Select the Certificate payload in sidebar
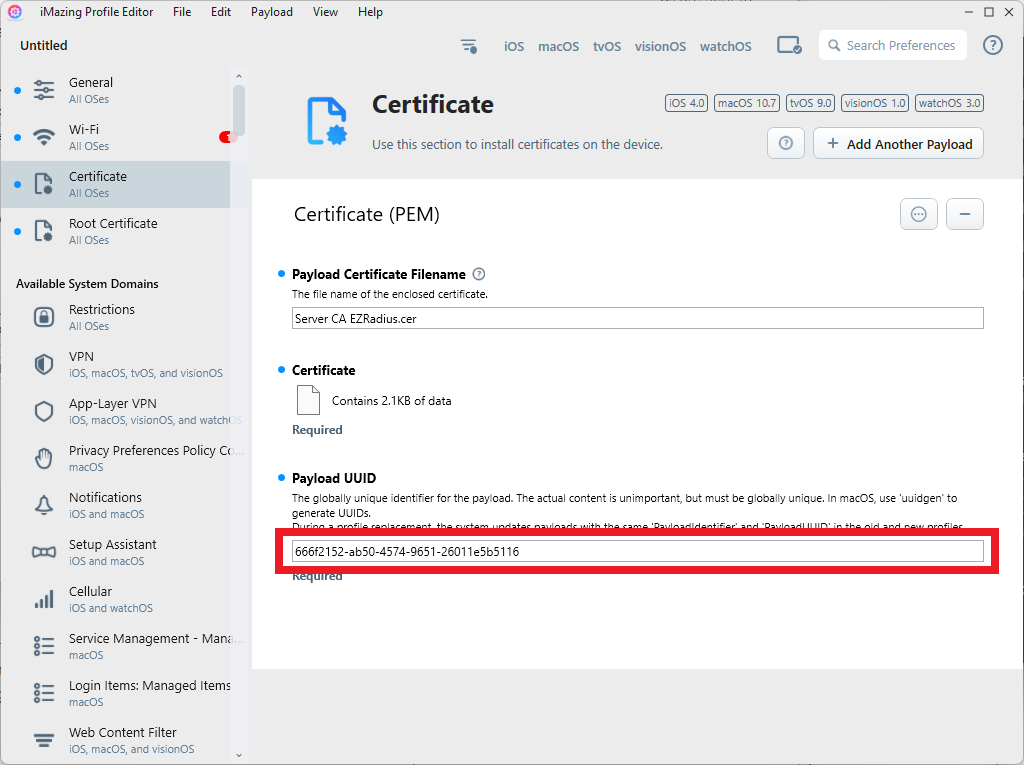Image resolution: width=1024 pixels, height=765 pixels. tap(116, 184)
